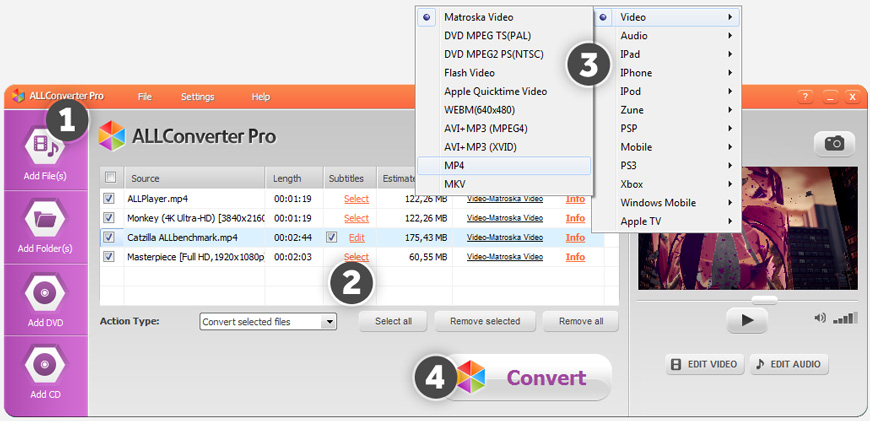Toggle the Catzilla subtitles checkbox
870x421 pixels.
click(x=332, y=237)
